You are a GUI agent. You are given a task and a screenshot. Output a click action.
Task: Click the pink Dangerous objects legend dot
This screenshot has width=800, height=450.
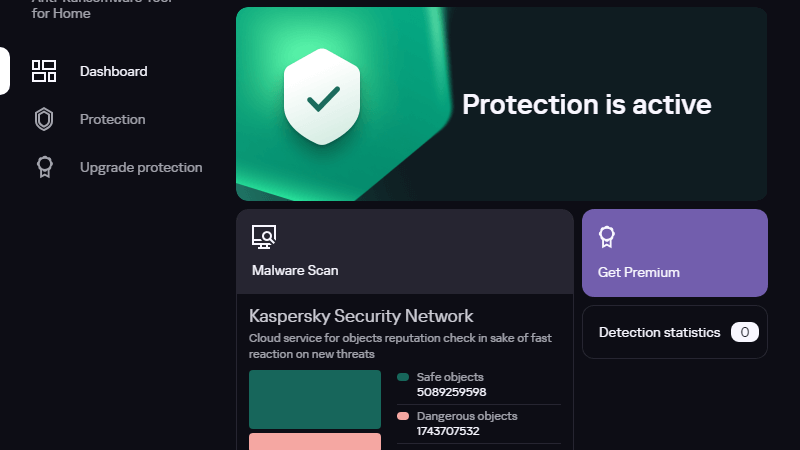point(403,416)
